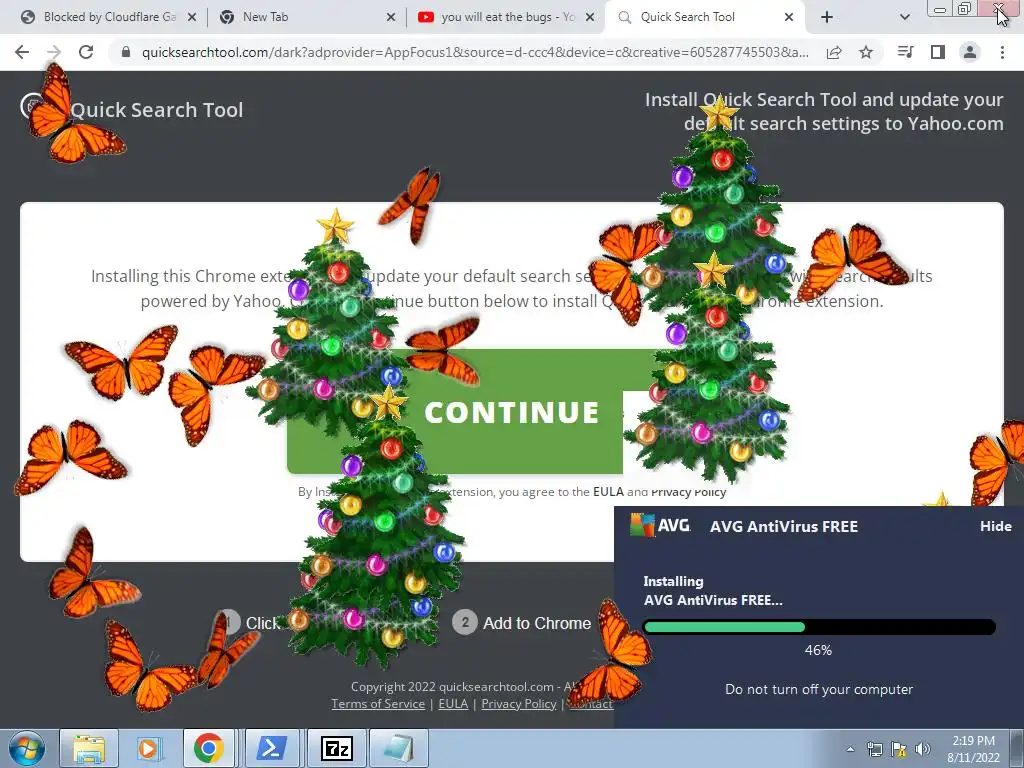This screenshot has width=1024, height=768.
Task: Open Chrome's three-dot menu
Action: [1002, 52]
